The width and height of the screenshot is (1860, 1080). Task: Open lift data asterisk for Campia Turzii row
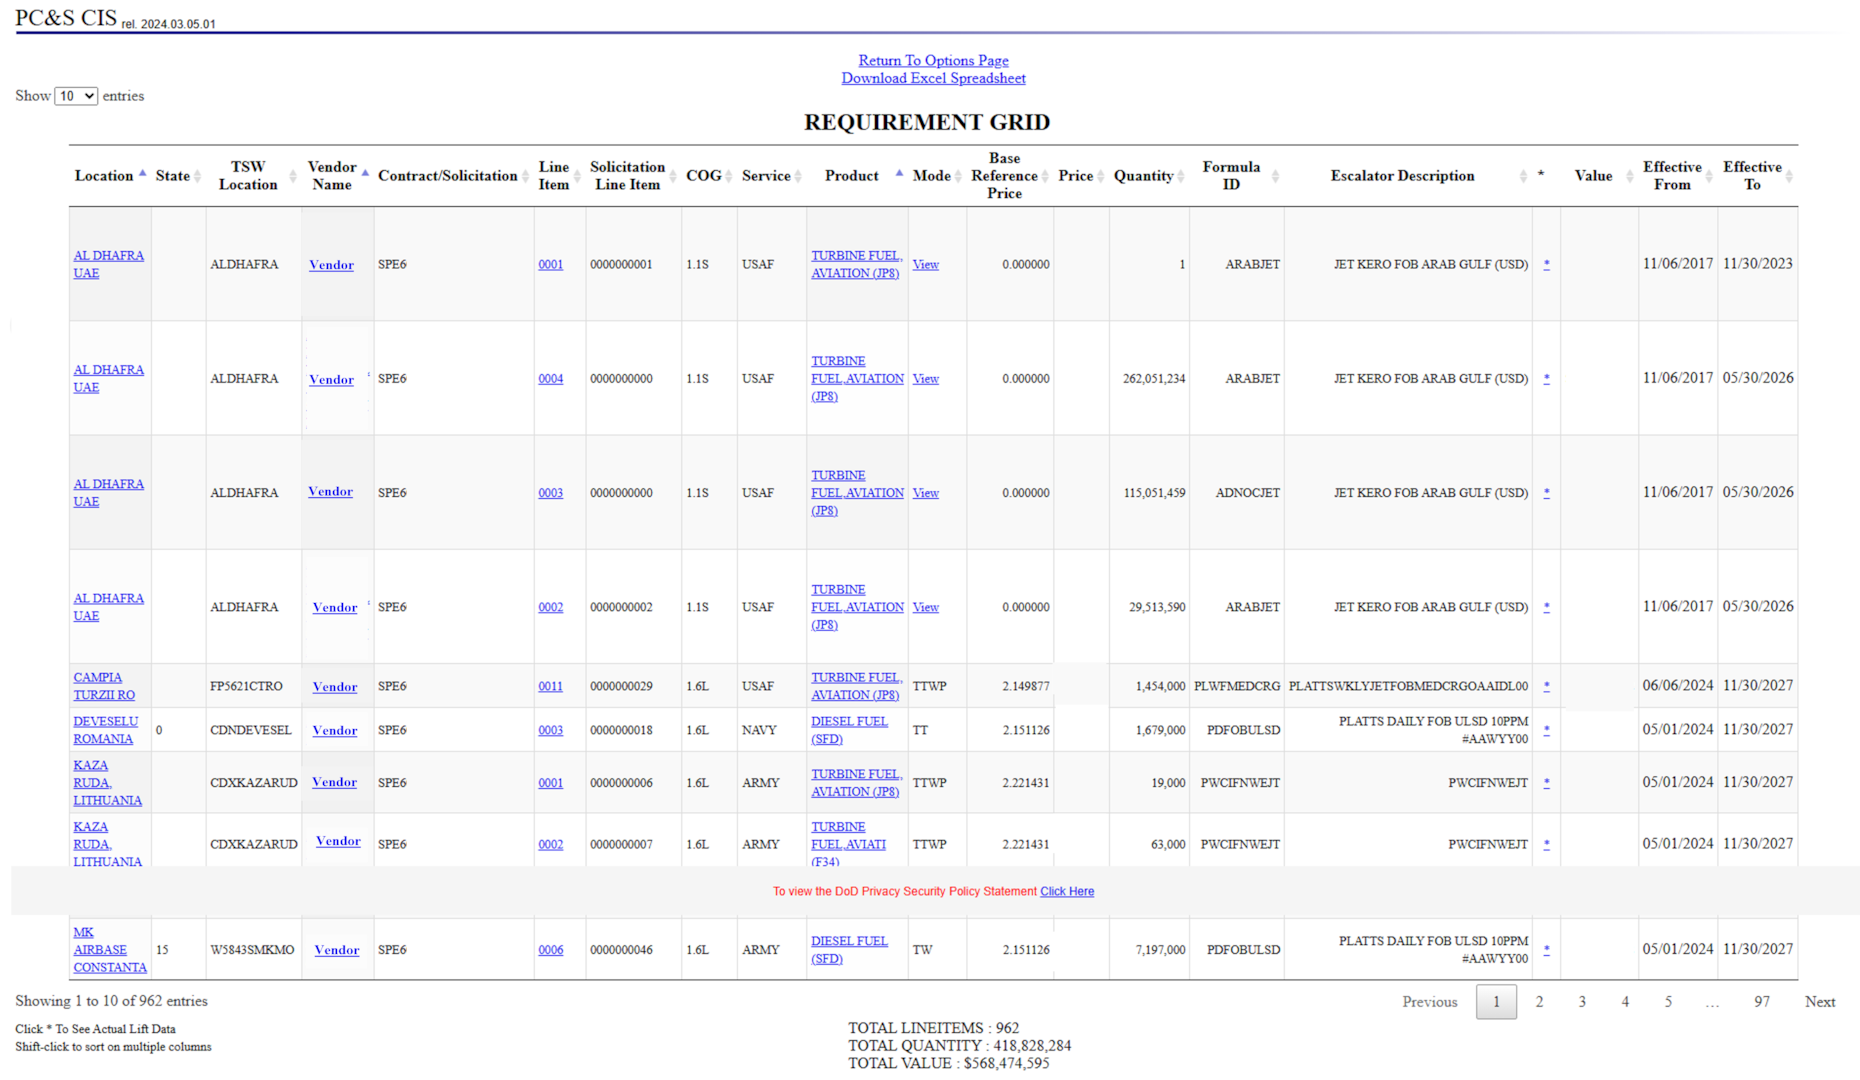pyautogui.click(x=1546, y=686)
